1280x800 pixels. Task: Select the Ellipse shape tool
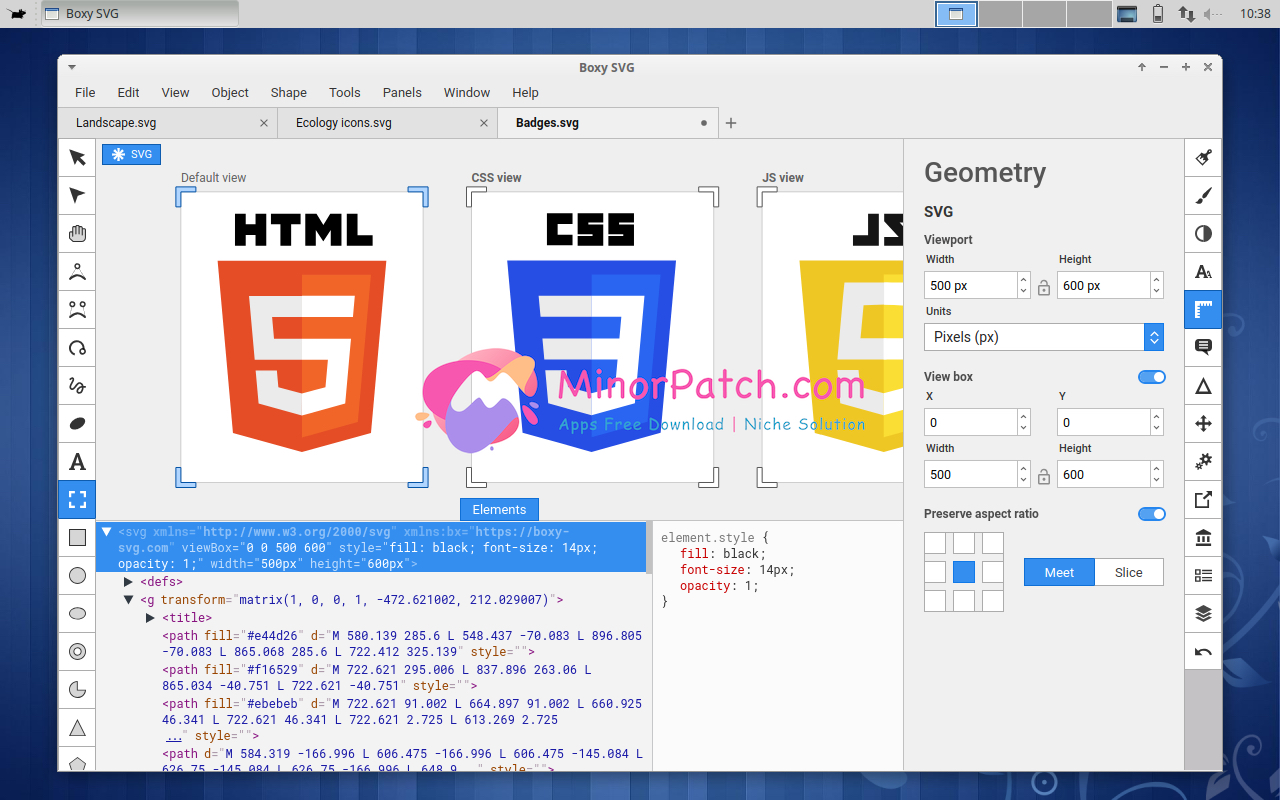tap(77, 613)
